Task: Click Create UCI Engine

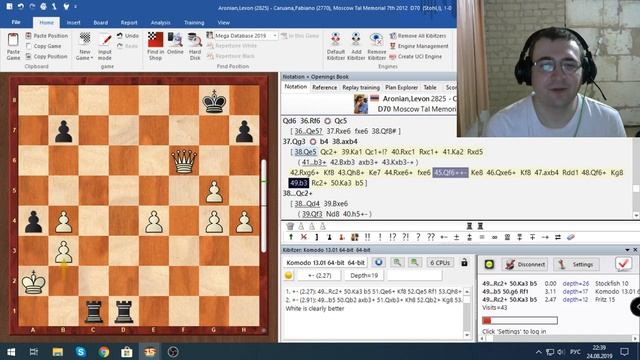Action: [x=416, y=56]
